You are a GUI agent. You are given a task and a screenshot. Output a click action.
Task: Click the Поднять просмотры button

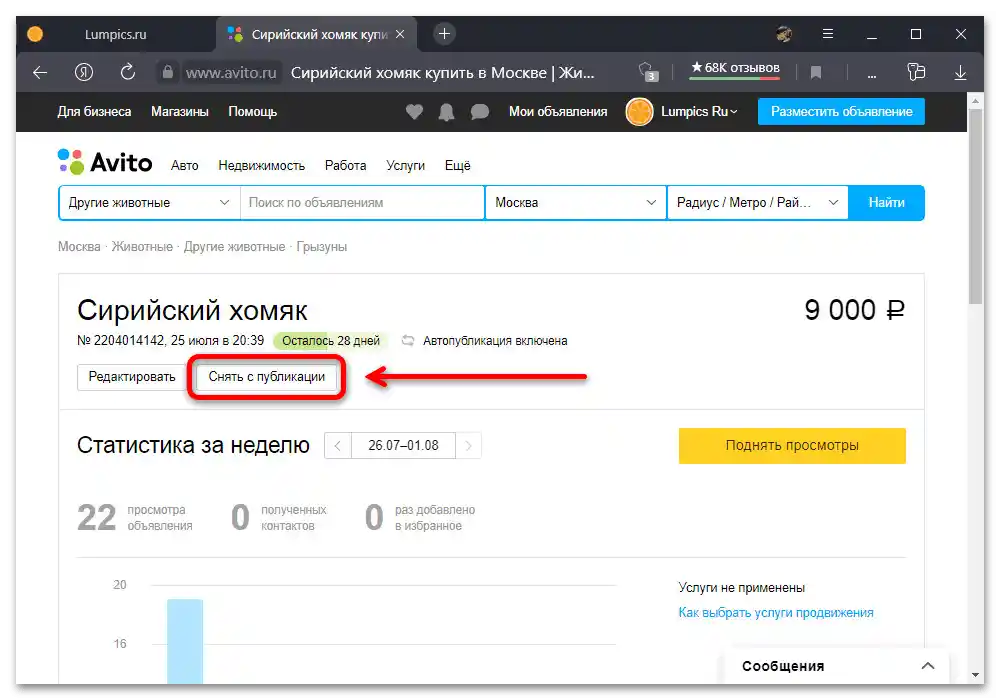click(x=792, y=445)
